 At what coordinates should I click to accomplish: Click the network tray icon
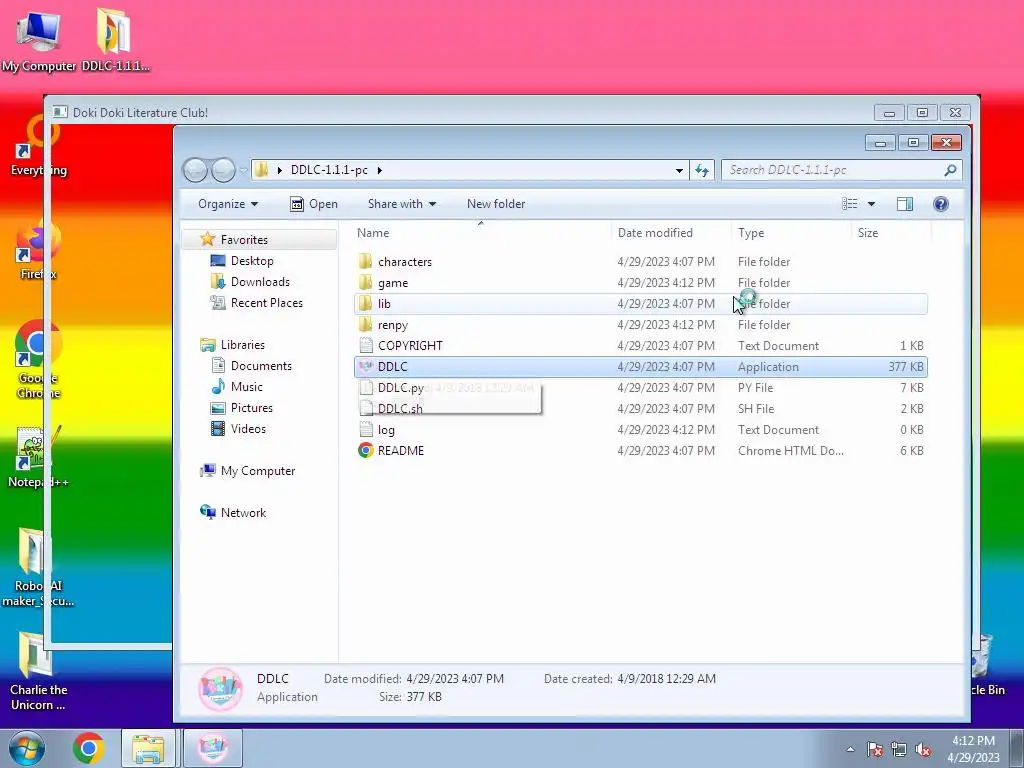899,749
